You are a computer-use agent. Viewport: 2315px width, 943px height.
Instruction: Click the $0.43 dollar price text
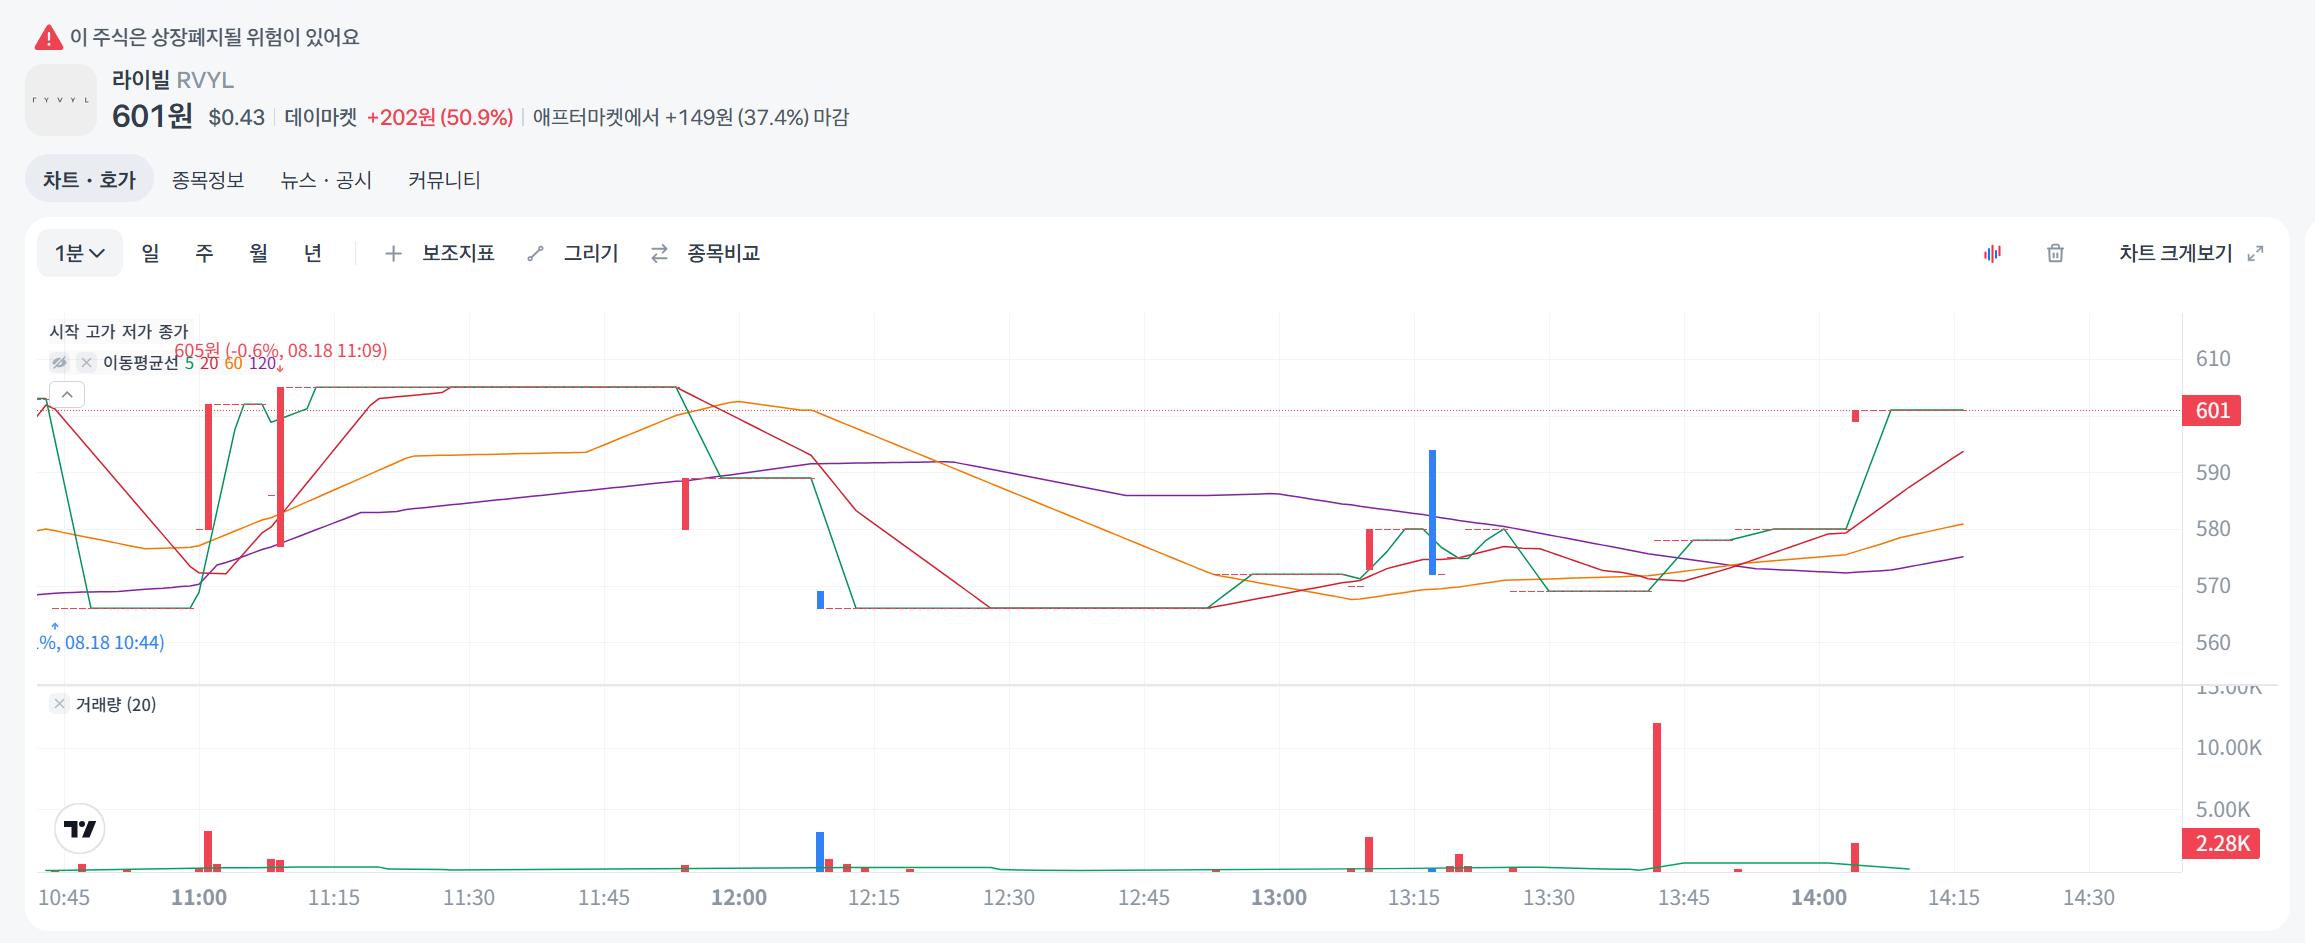(237, 117)
